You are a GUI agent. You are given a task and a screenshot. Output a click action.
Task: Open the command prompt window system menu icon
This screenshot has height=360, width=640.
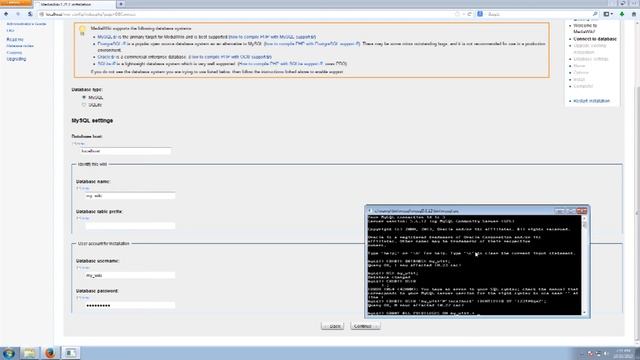[370, 211]
